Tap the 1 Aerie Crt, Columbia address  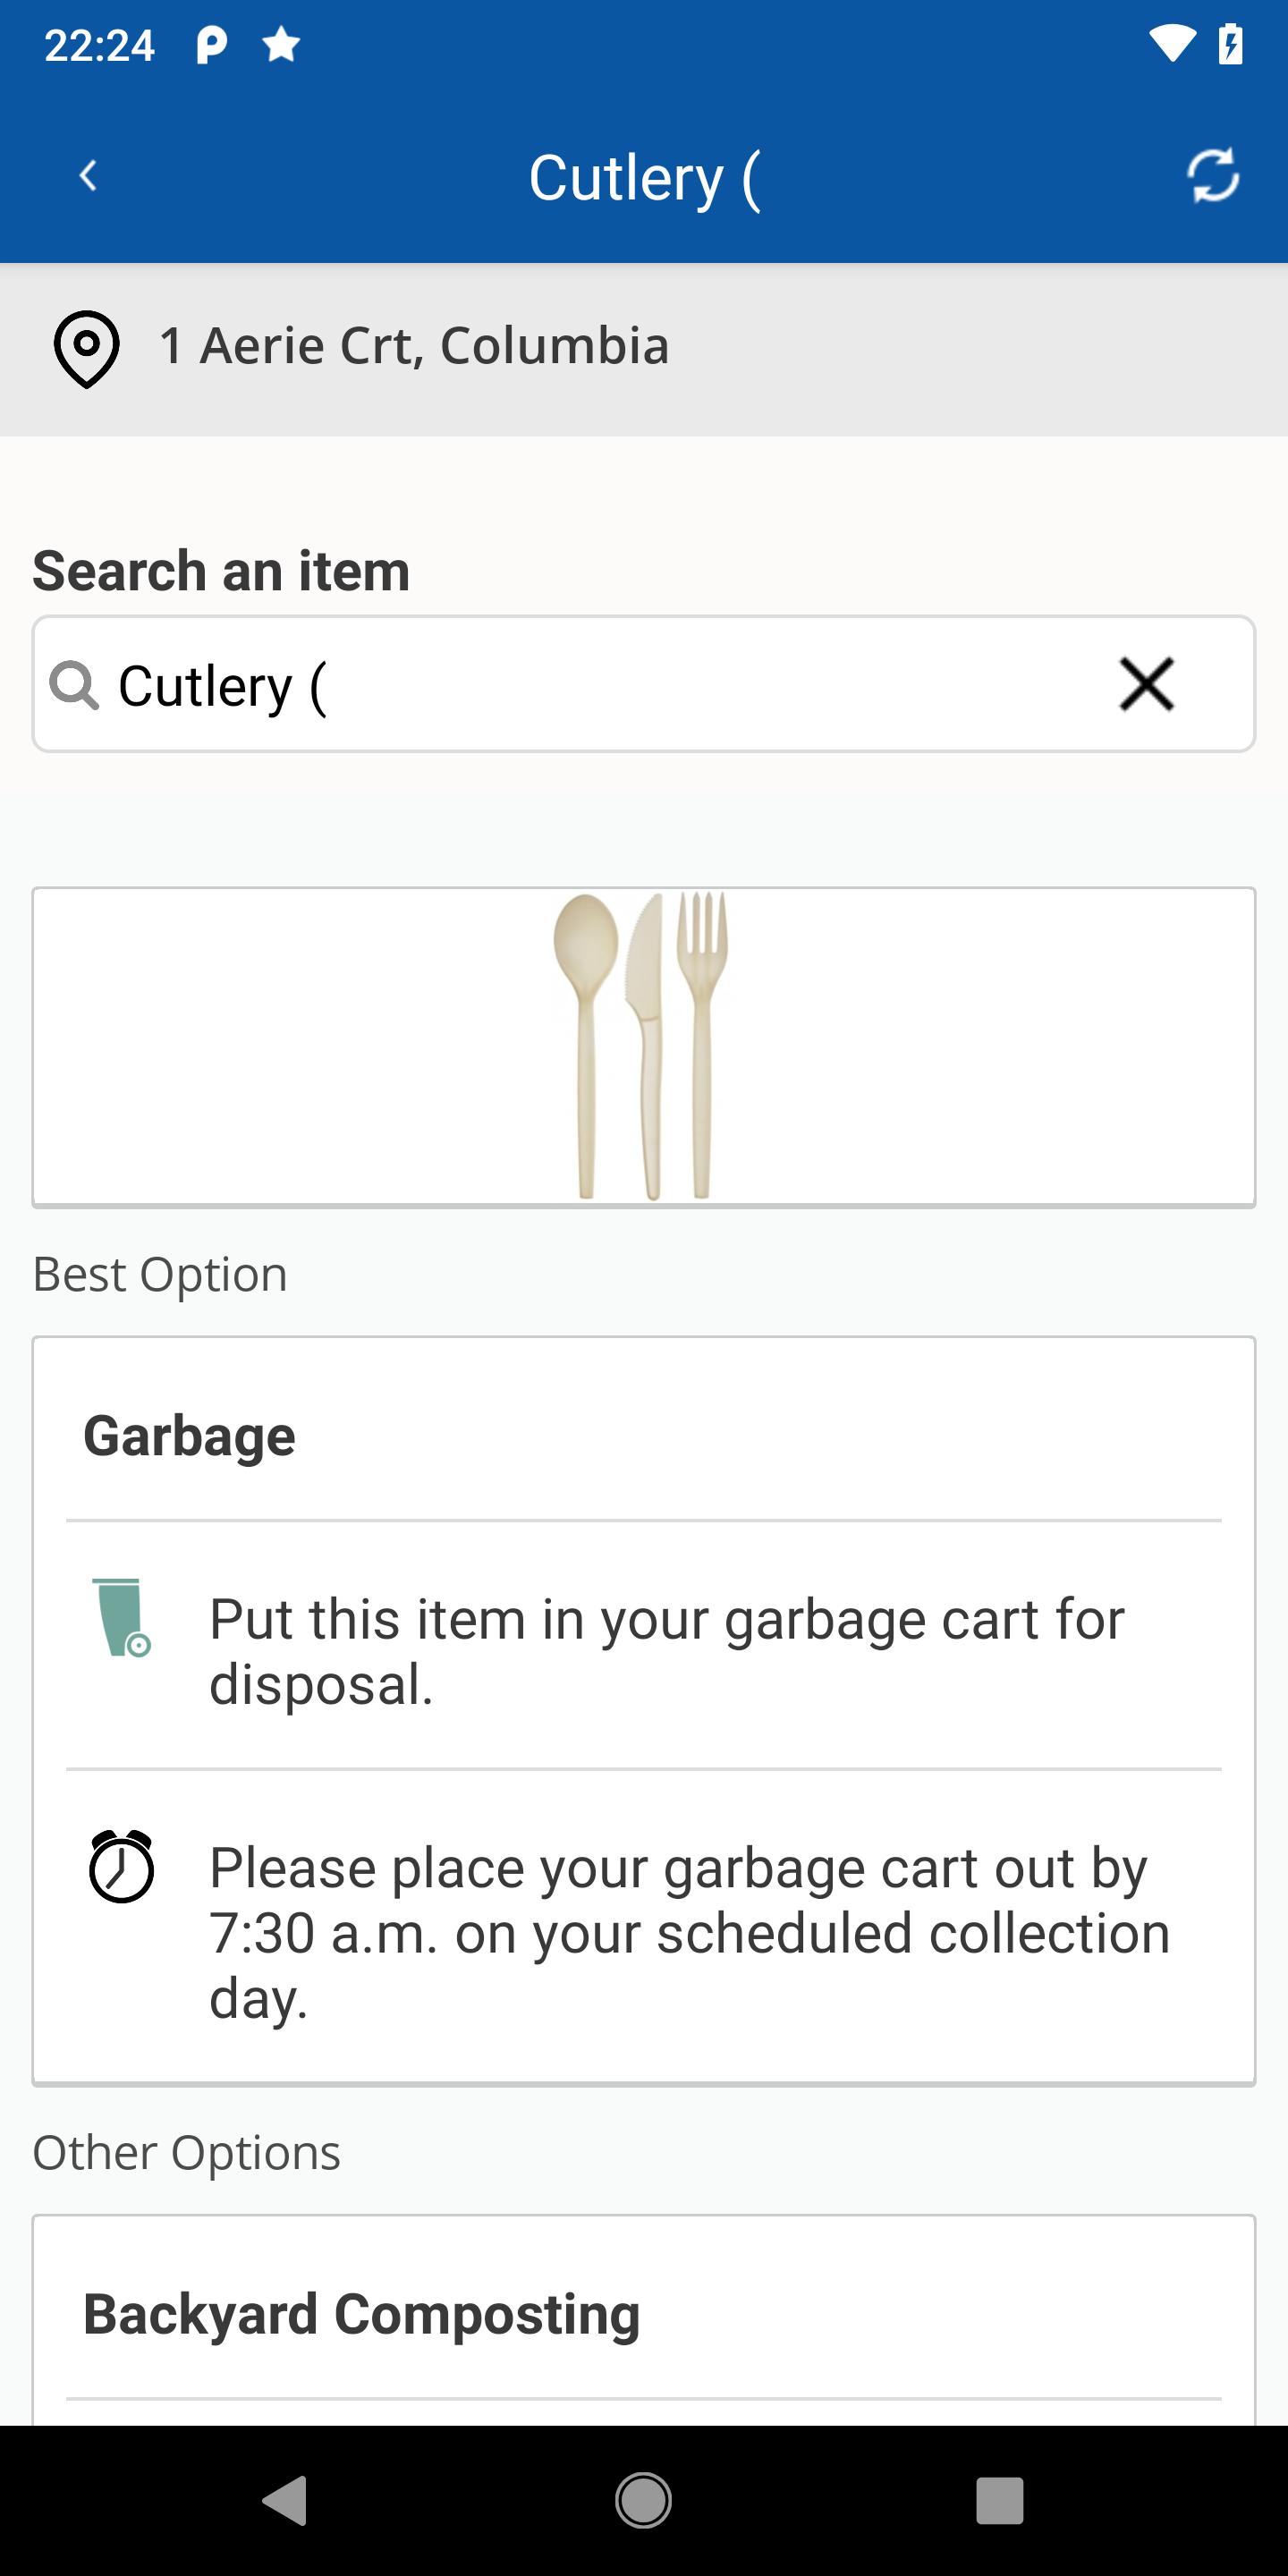coord(414,346)
